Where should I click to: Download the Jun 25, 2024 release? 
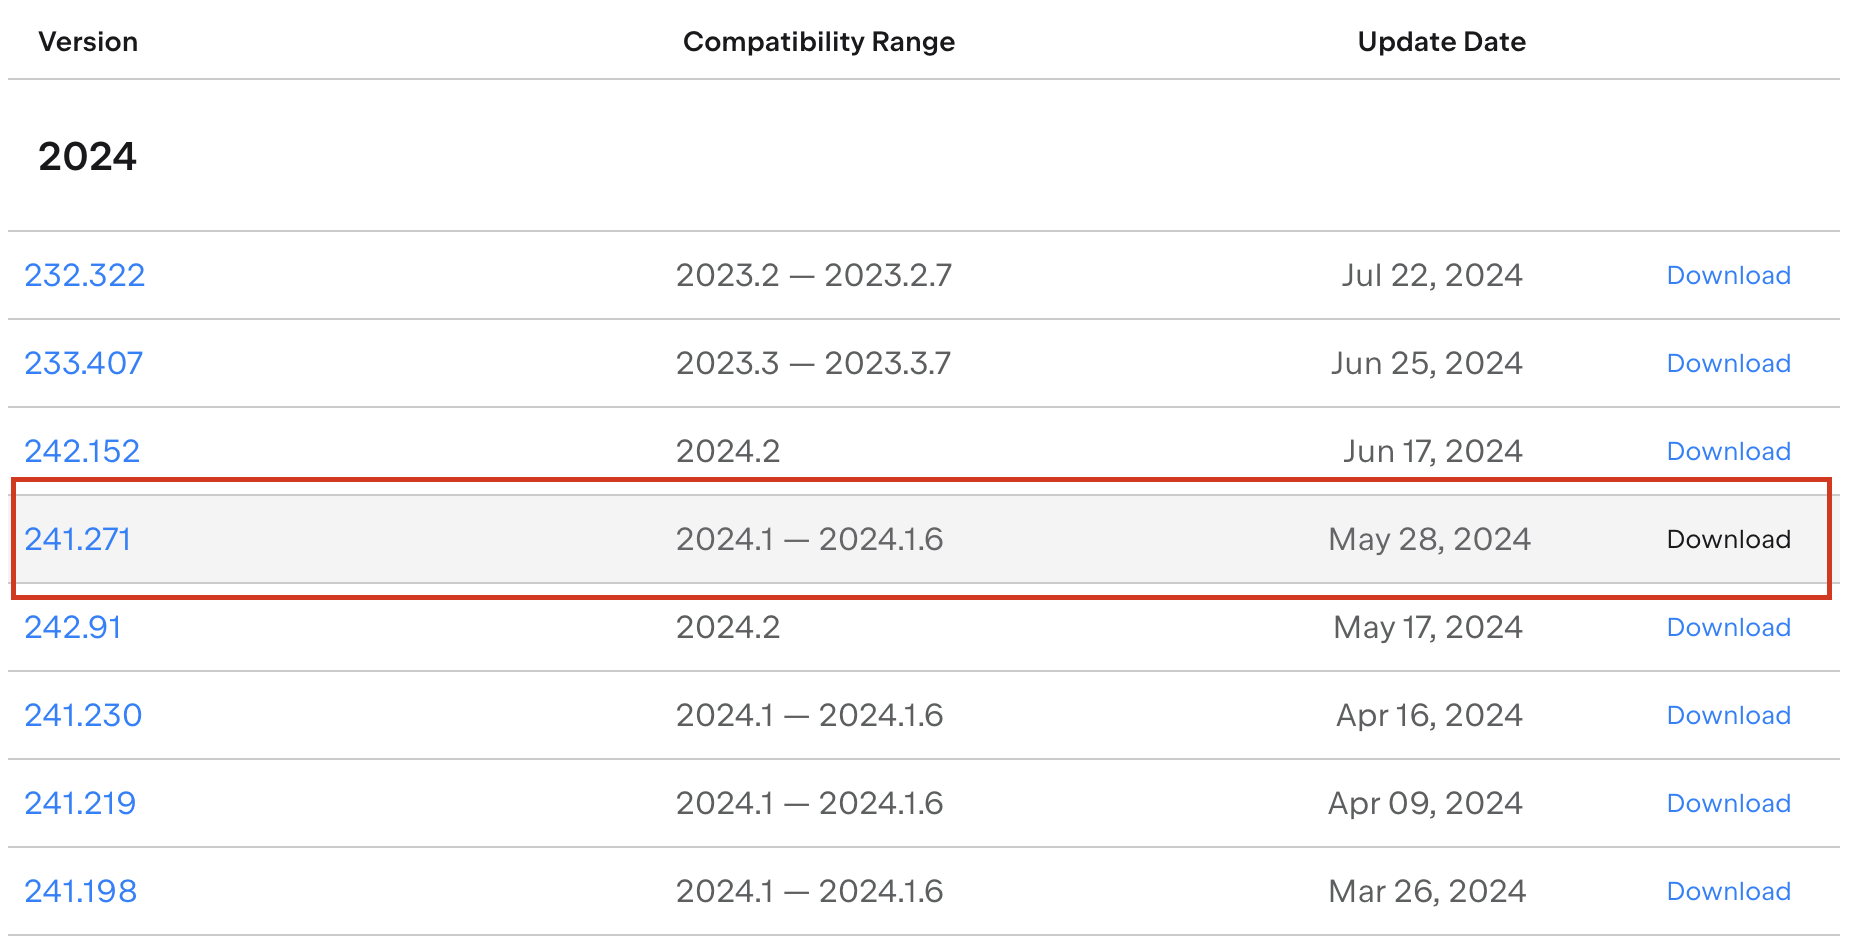pos(1728,363)
